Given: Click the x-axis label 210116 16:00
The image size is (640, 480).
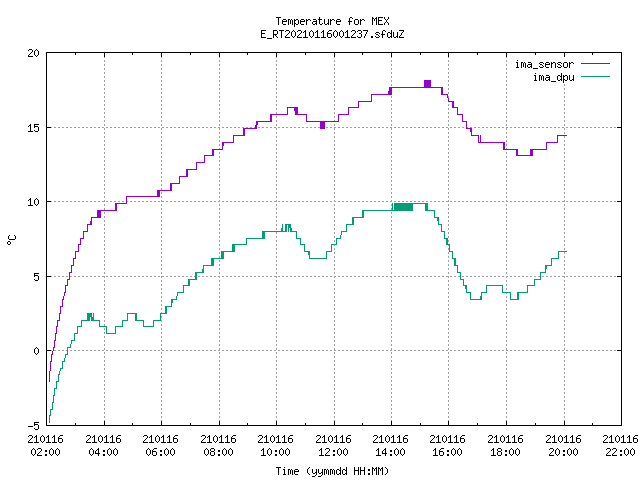Looking at the screenshot, I should coord(448,446).
